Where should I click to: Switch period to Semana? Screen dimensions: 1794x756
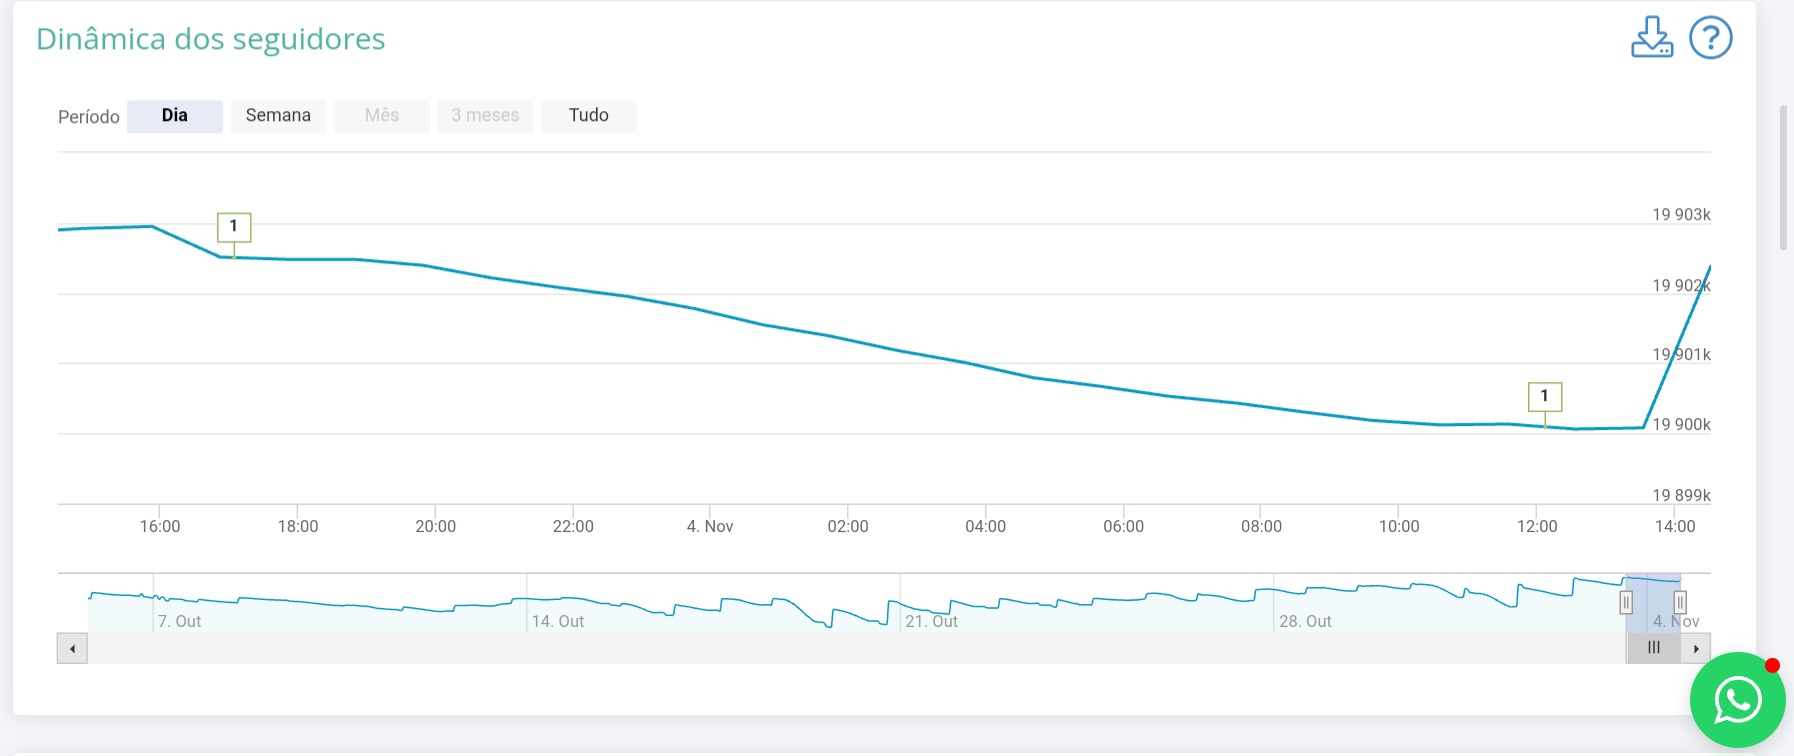tap(278, 116)
